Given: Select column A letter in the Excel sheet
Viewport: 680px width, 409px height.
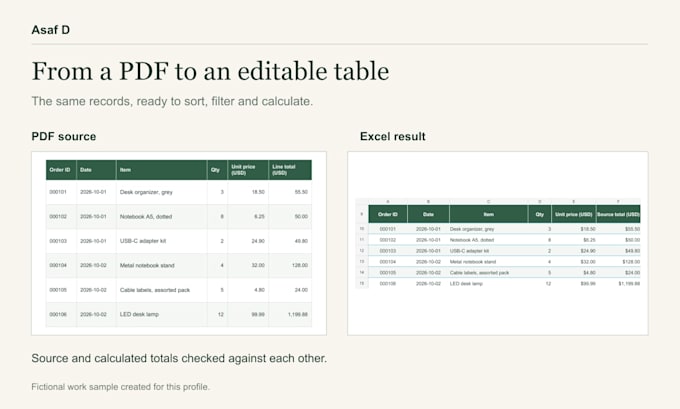Looking at the screenshot, I should point(388,202).
